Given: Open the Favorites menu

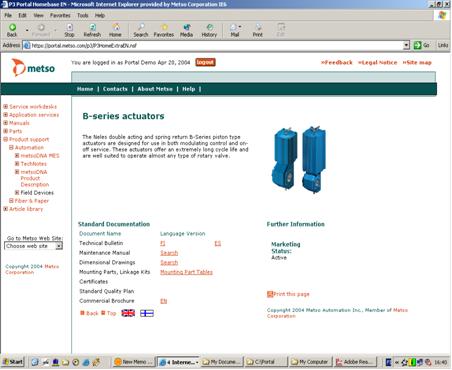Looking at the screenshot, I should [x=60, y=15].
